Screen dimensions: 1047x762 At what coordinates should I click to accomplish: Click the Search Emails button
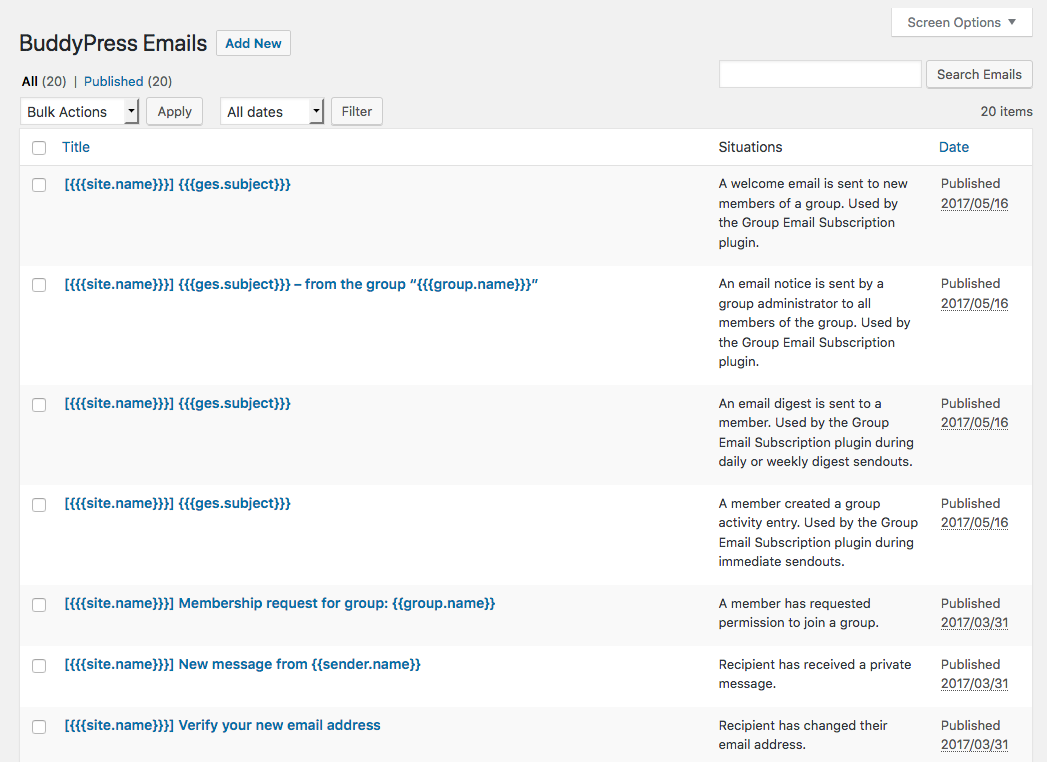click(979, 74)
